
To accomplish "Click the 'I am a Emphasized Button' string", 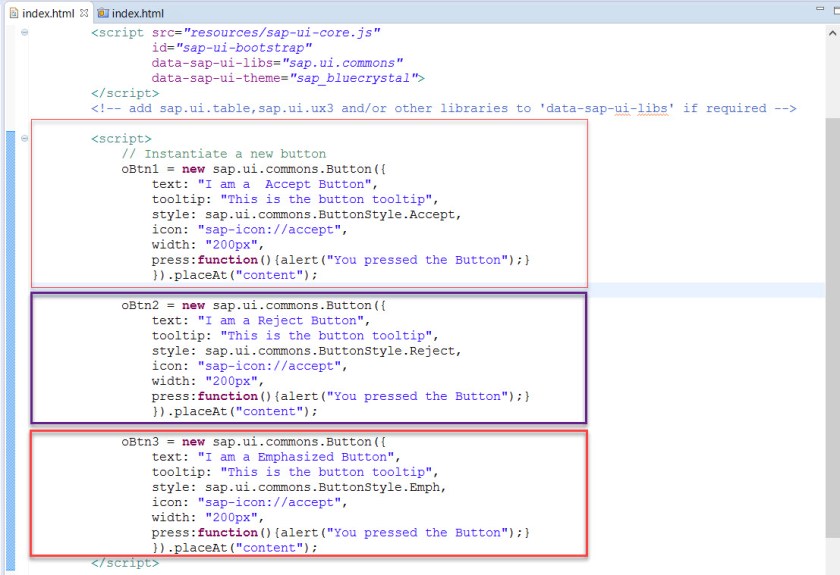I will coord(296,457).
